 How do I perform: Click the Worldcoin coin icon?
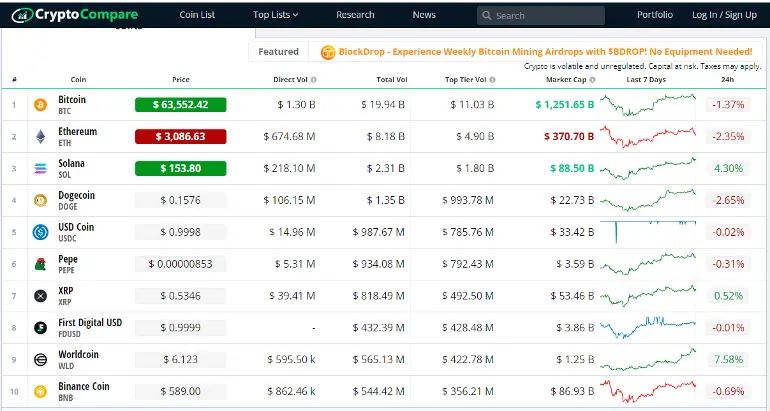pos(41,360)
